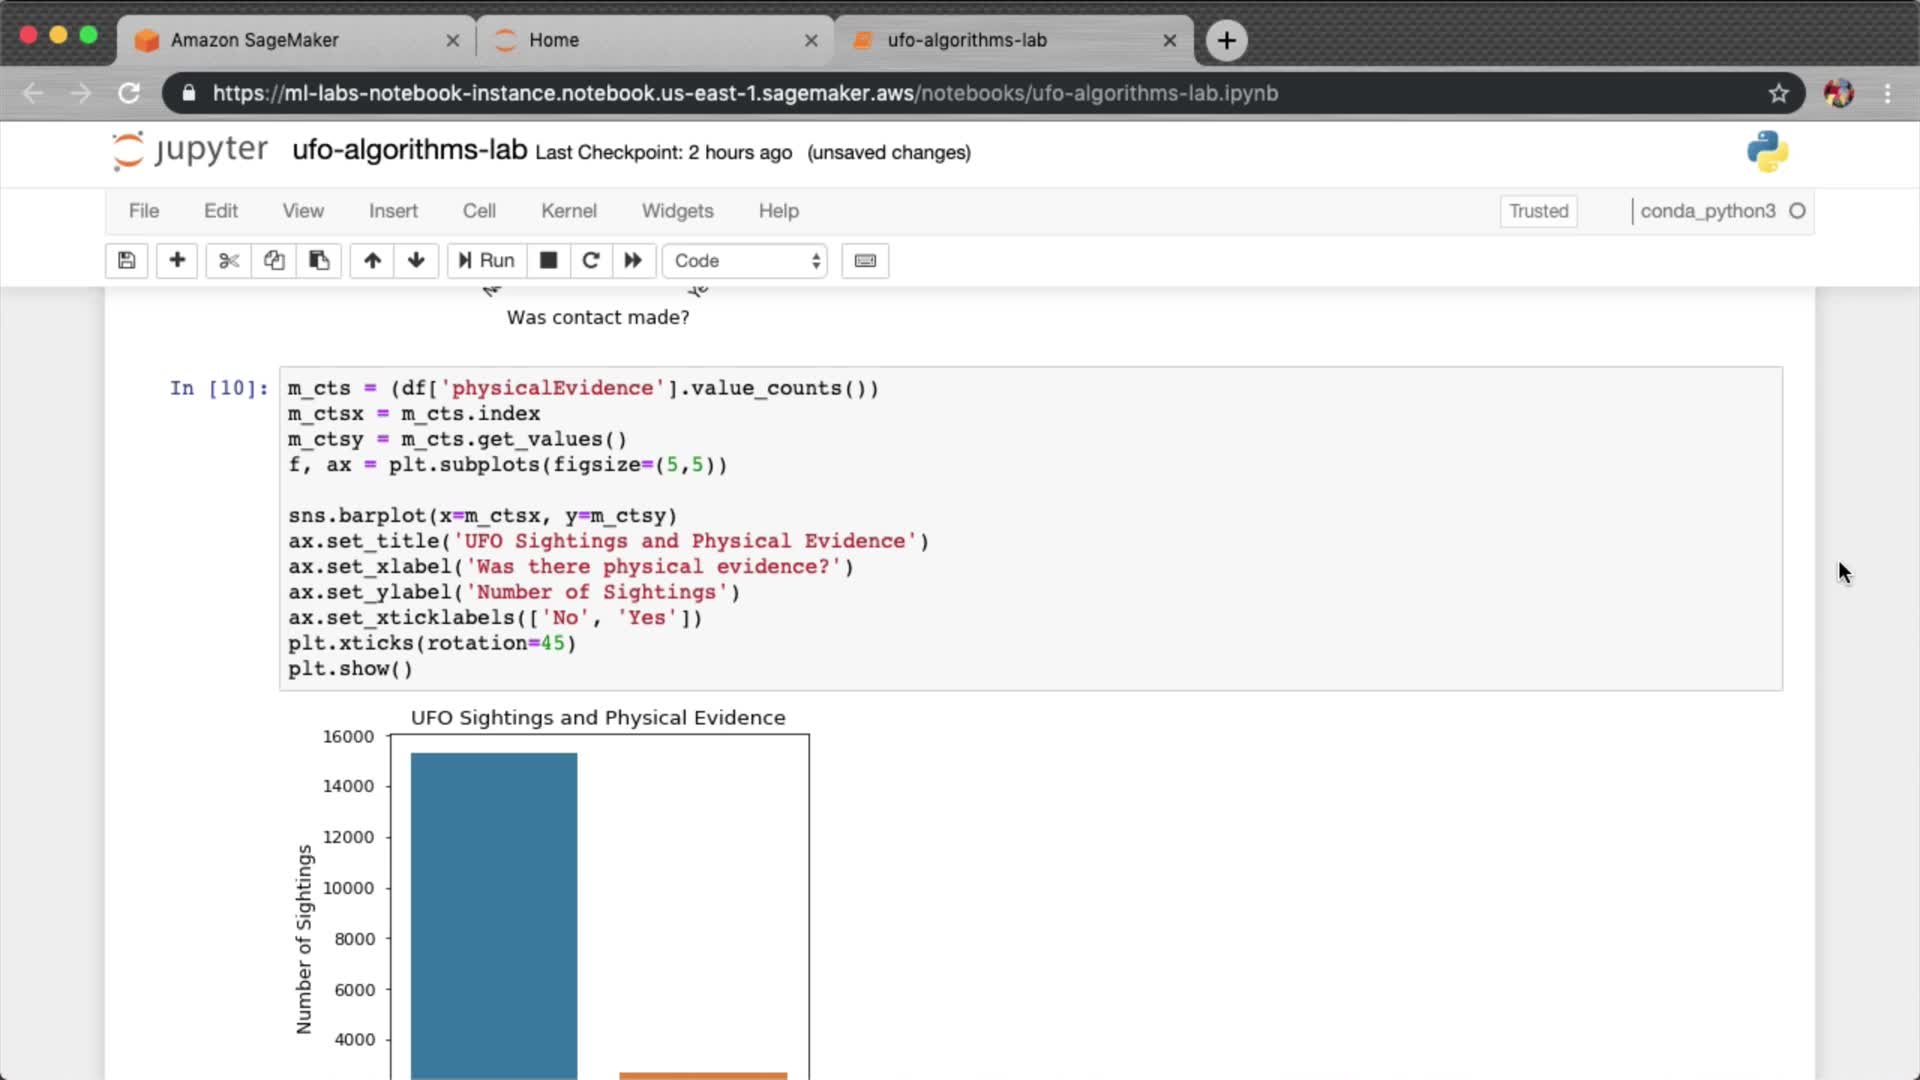Bookmark page with star icon
Image resolution: width=1920 pixels, height=1080 pixels.
click(x=1778, y=93)
